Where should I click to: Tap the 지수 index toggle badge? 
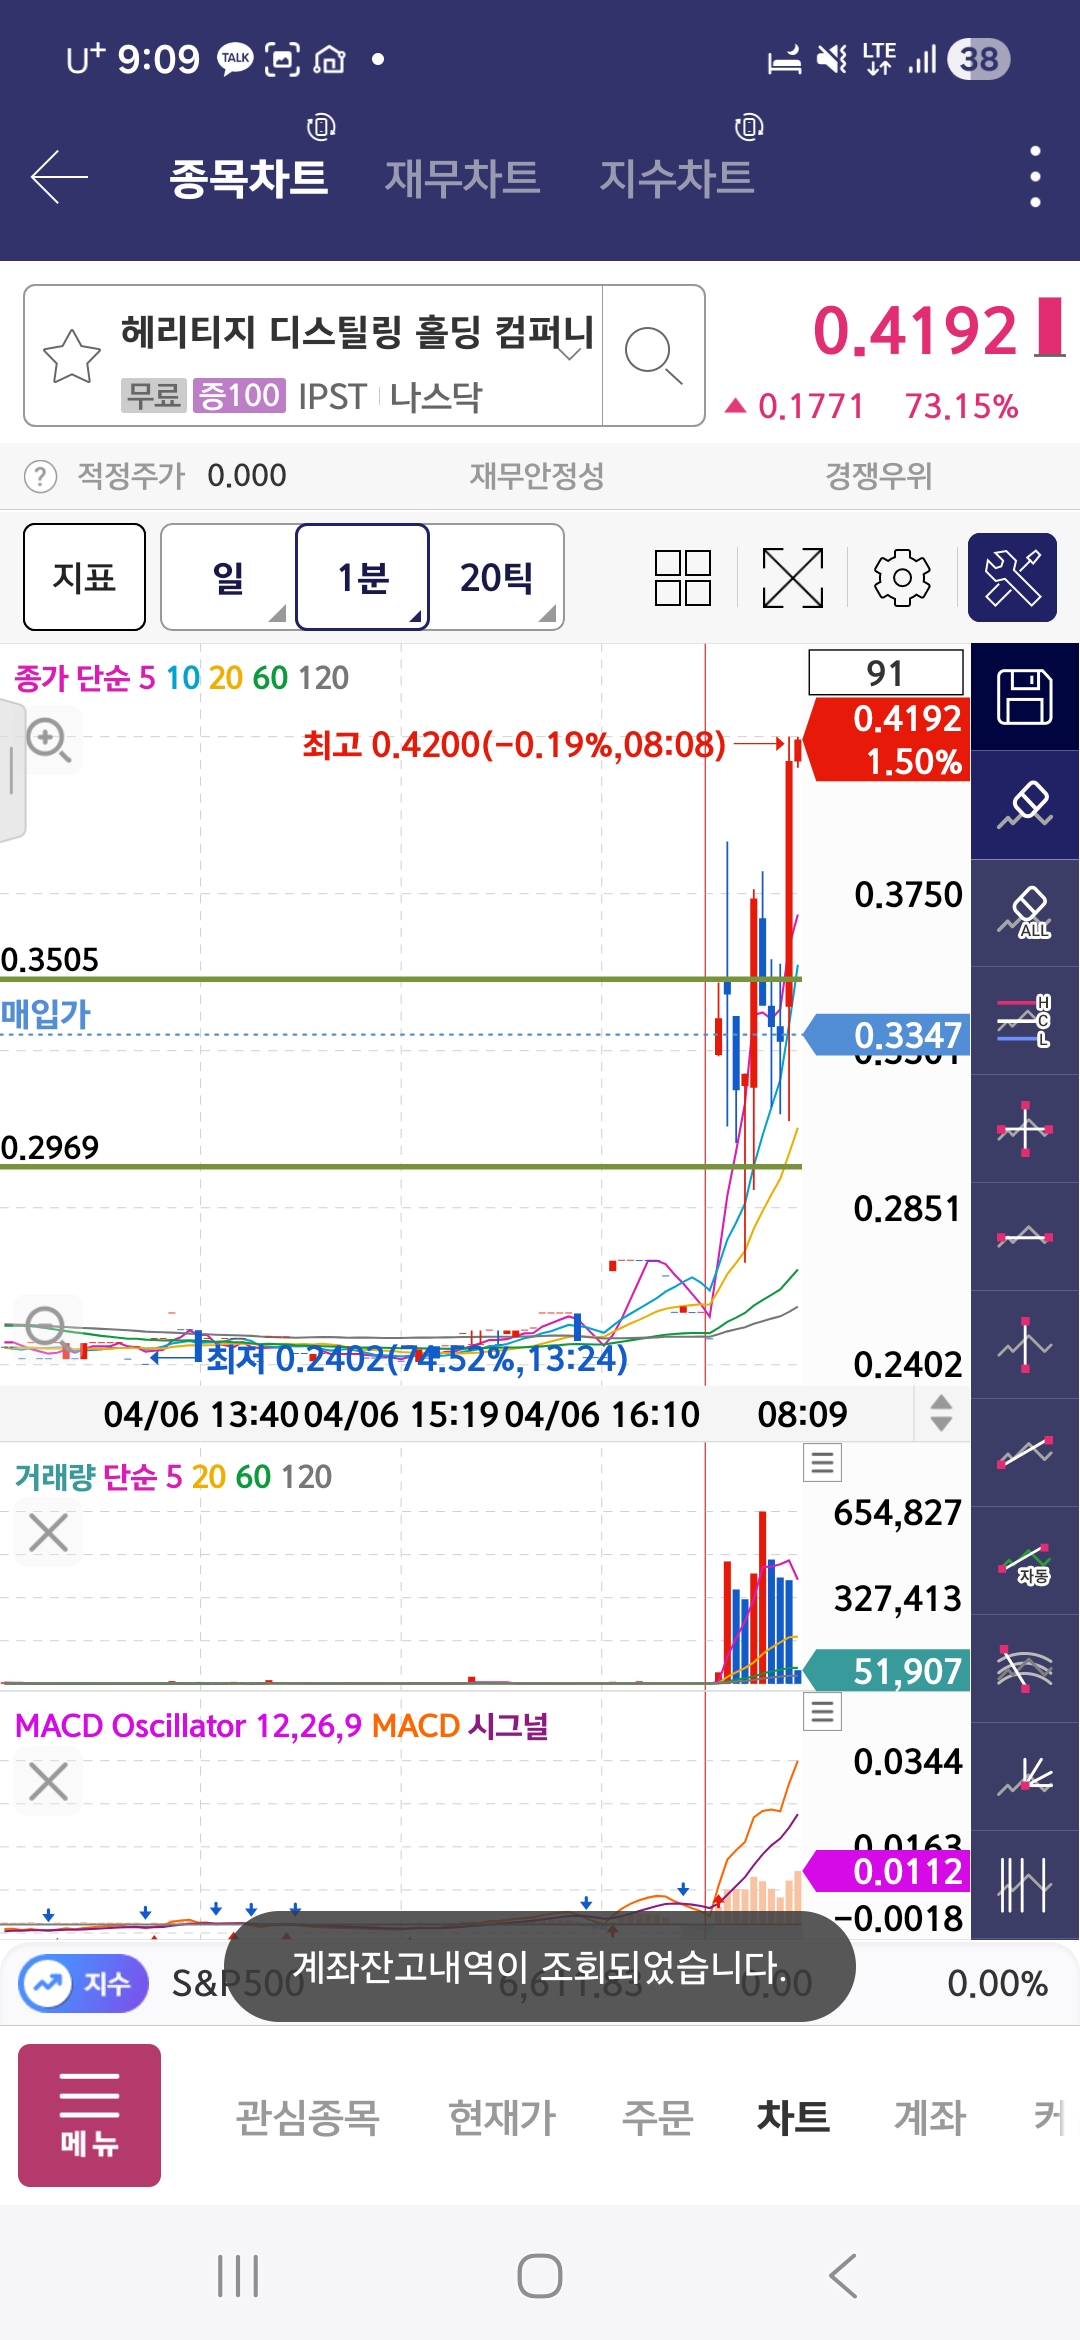pyautogui.click(x=83, y=1982)
